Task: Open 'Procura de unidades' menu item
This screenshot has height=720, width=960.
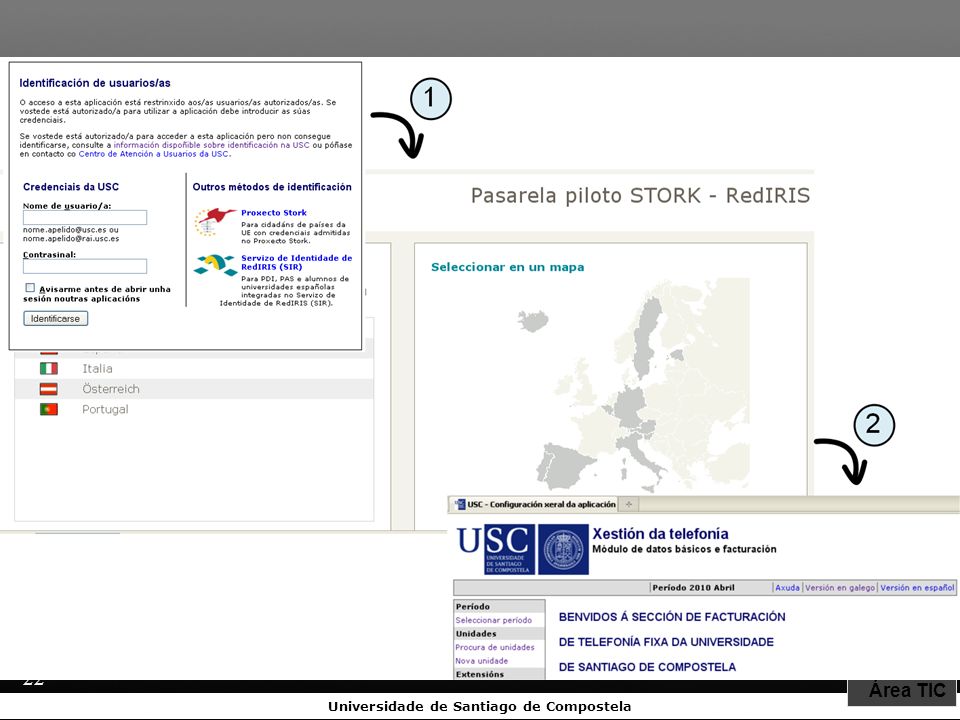Action: 495,647
